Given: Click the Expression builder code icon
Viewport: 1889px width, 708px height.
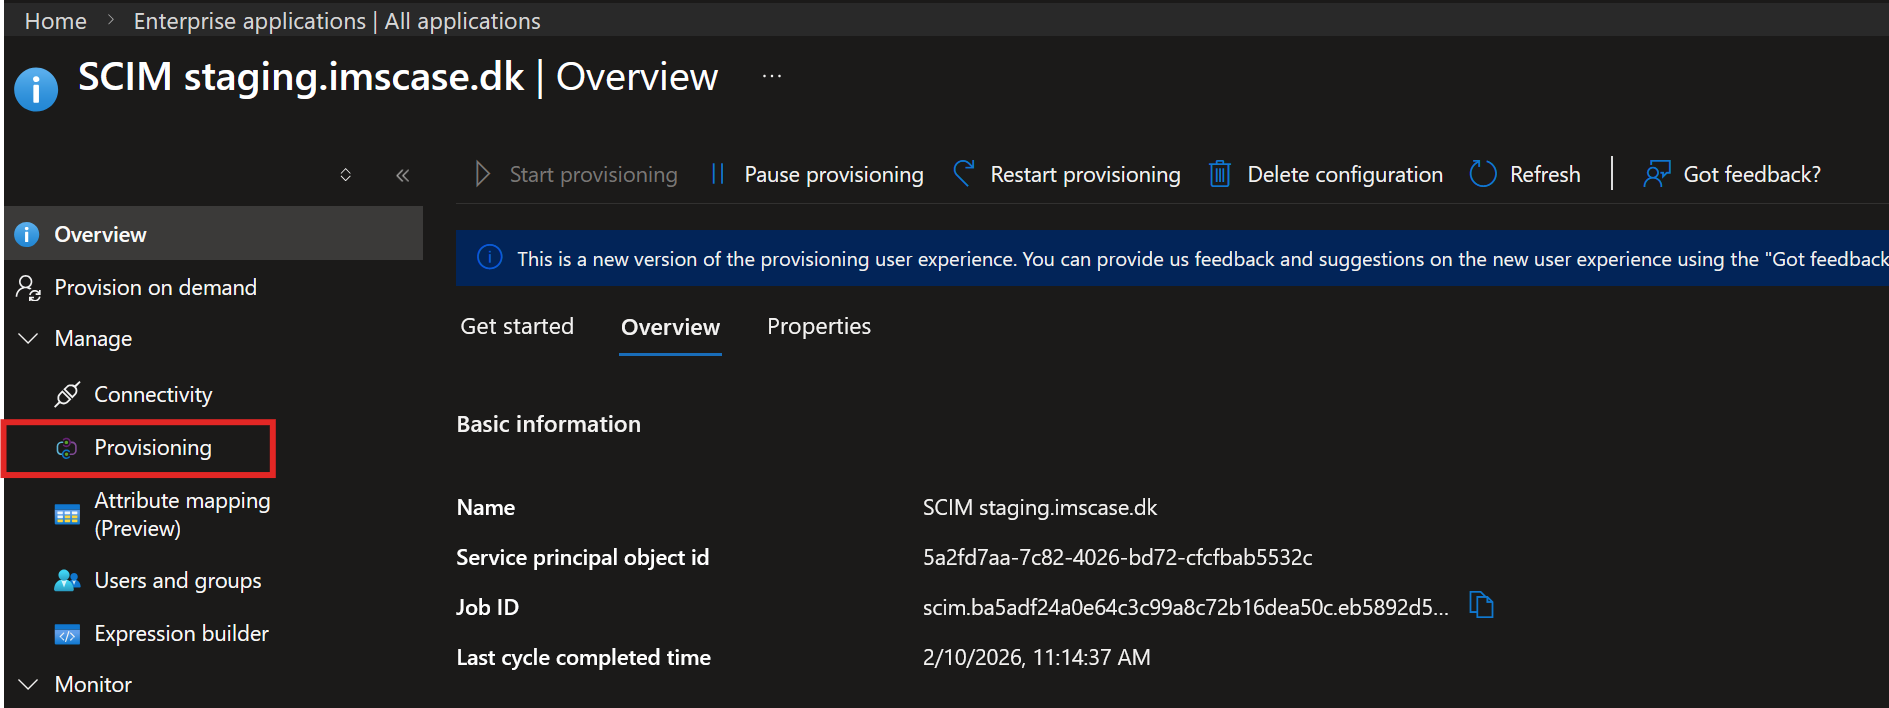Looking at the screenshot, I should (x=67, y=634).
